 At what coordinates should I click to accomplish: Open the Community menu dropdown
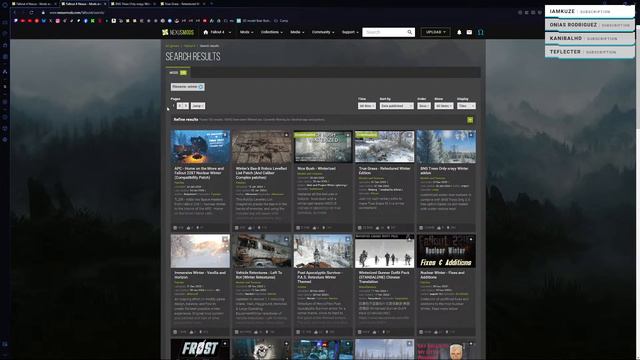click(323, 32)
